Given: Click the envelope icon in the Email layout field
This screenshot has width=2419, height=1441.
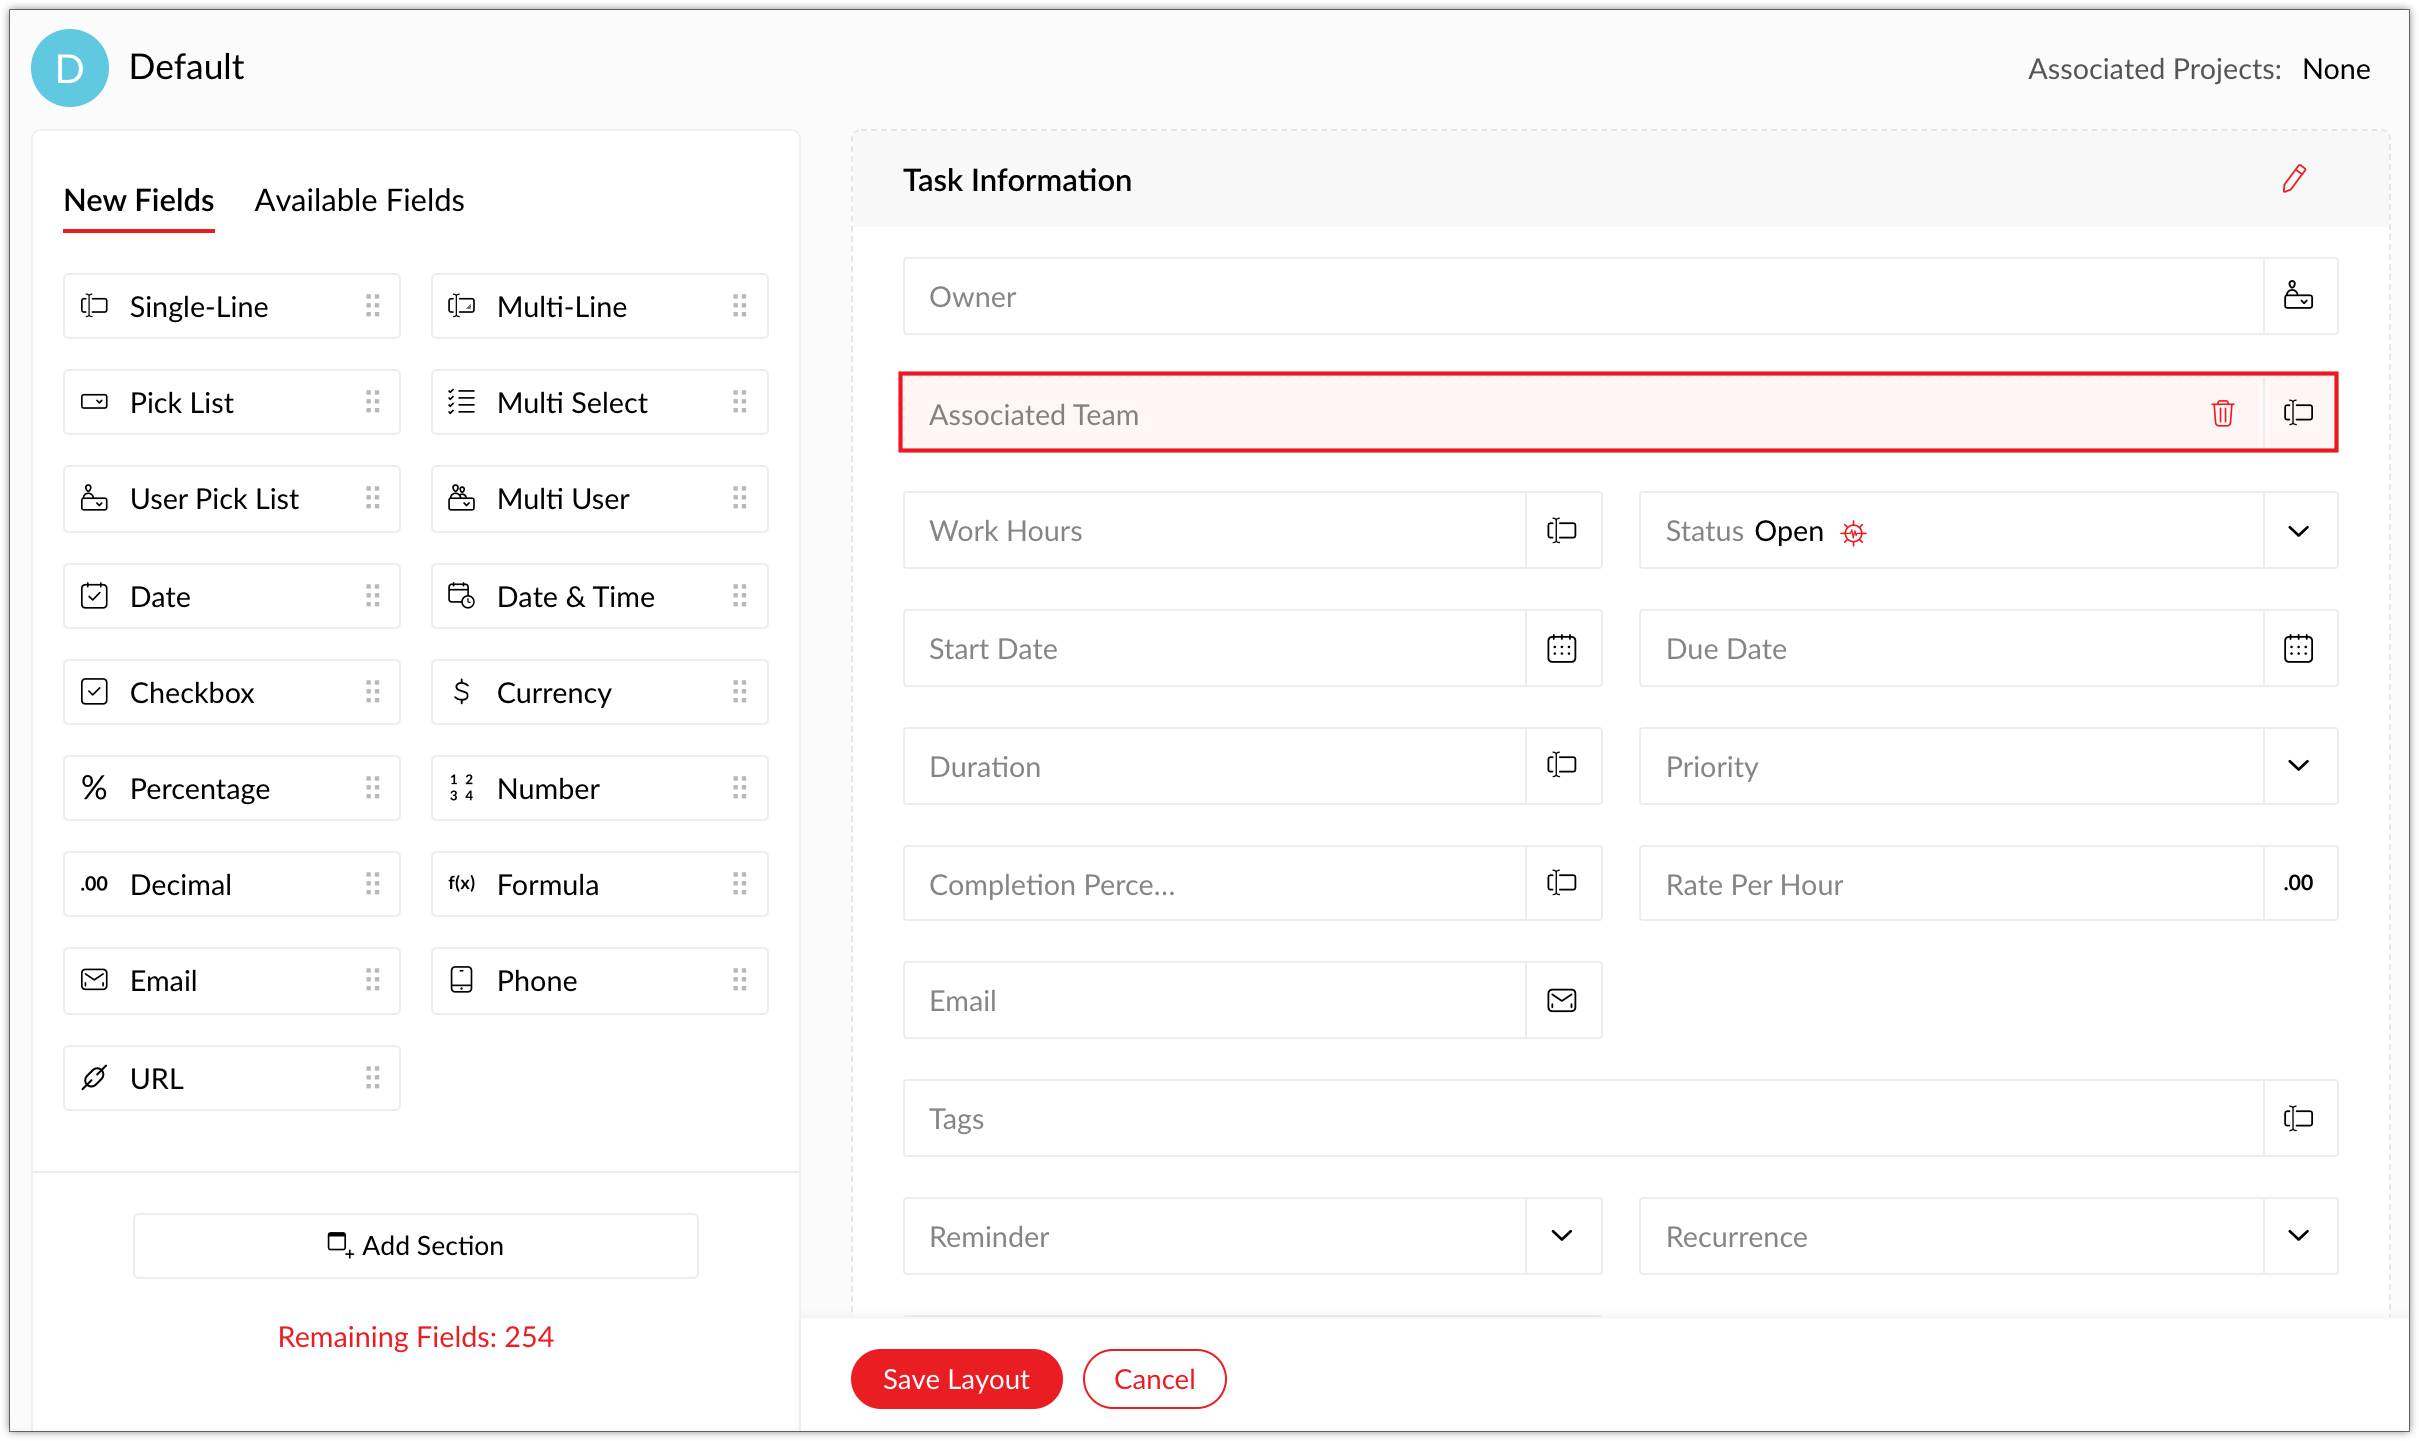Looking at the screenshot, I should (1561, 1001).
